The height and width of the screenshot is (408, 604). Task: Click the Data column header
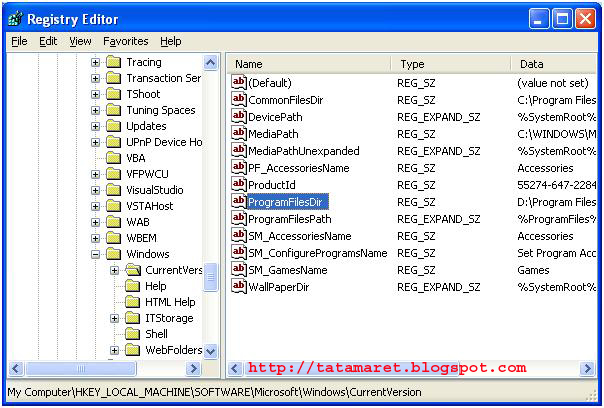(x=554, y=64)
